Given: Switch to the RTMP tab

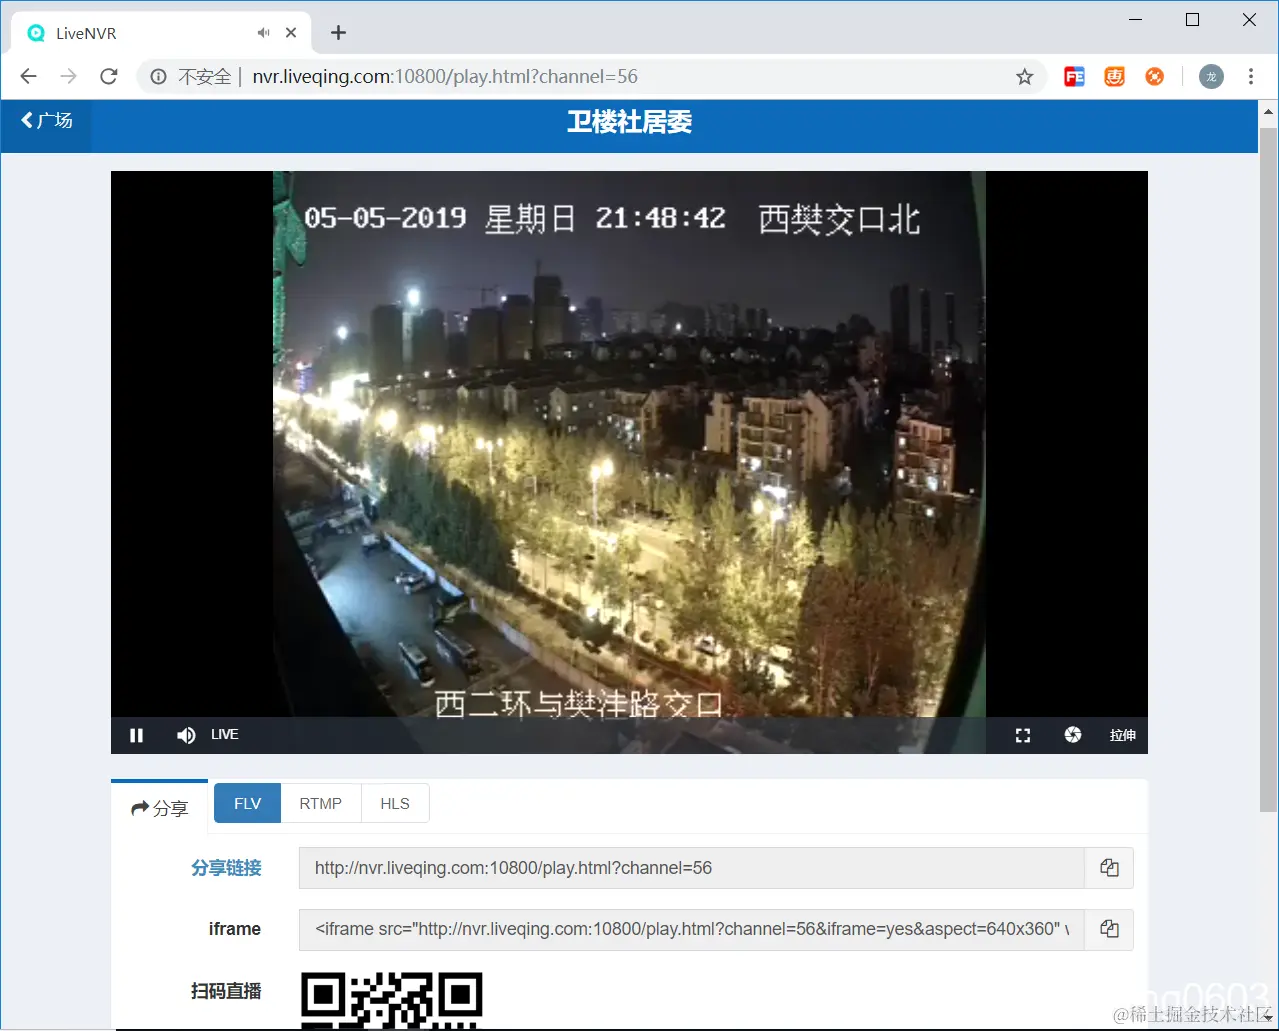Looking at the screenshot, I should pos(320,803).
